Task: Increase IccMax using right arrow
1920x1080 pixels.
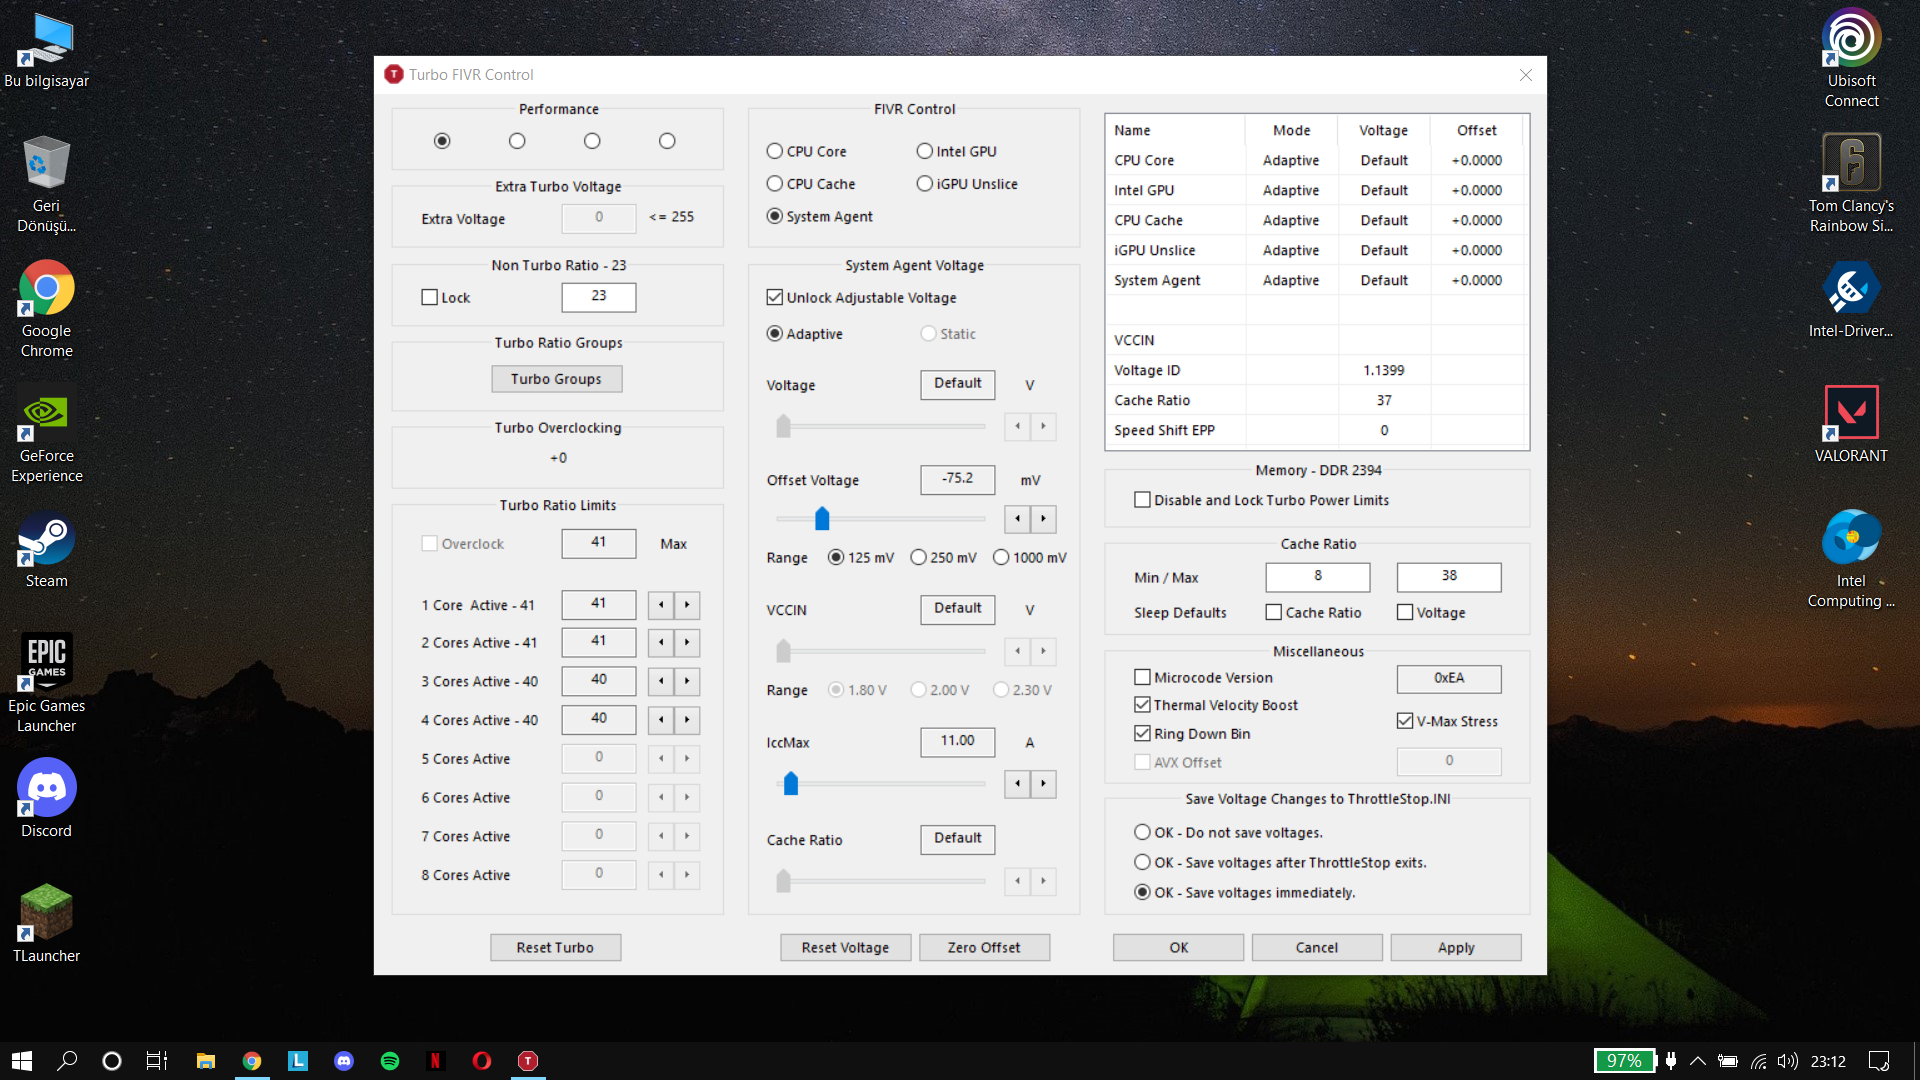Action: [1043, 784]
